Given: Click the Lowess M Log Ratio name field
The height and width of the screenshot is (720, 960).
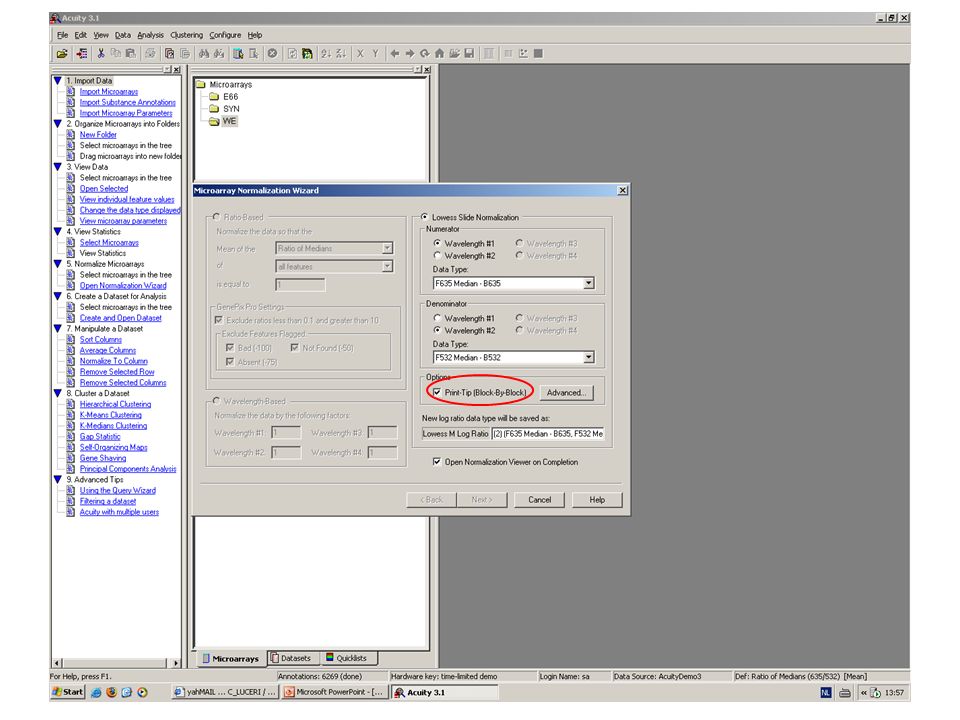Looking at the screenshot, I should coord(548,433).
